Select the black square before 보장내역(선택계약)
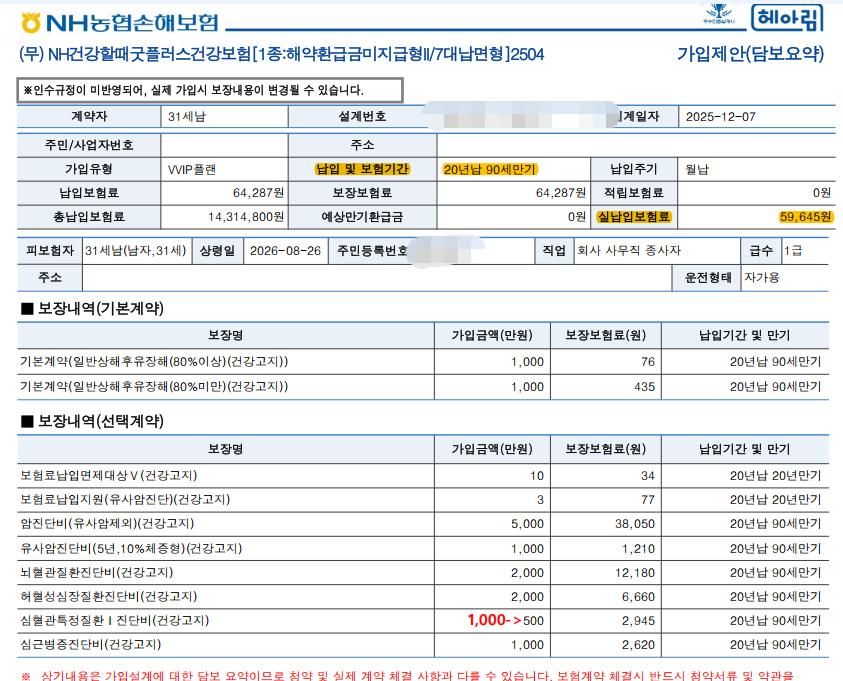 click(x=27, y=421)
